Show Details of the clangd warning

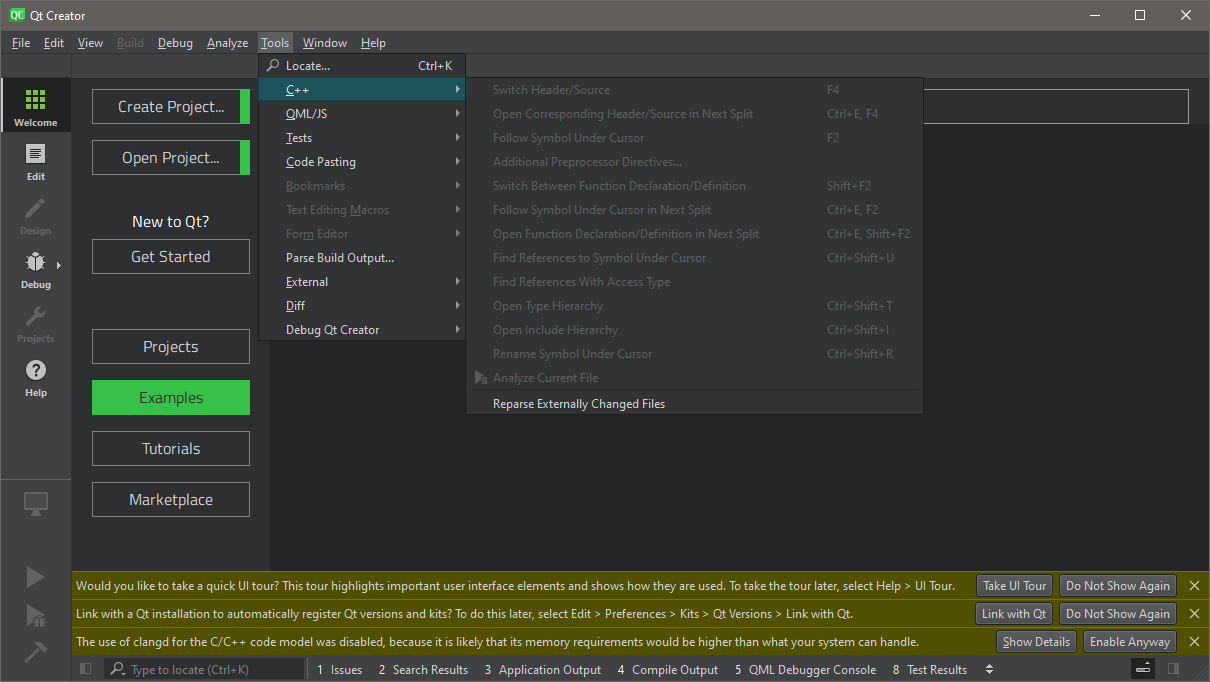point(1036,642)
